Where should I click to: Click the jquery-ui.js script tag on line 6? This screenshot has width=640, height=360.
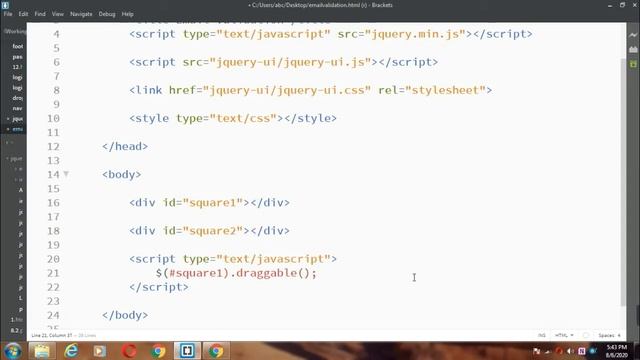tap(284, 62)
